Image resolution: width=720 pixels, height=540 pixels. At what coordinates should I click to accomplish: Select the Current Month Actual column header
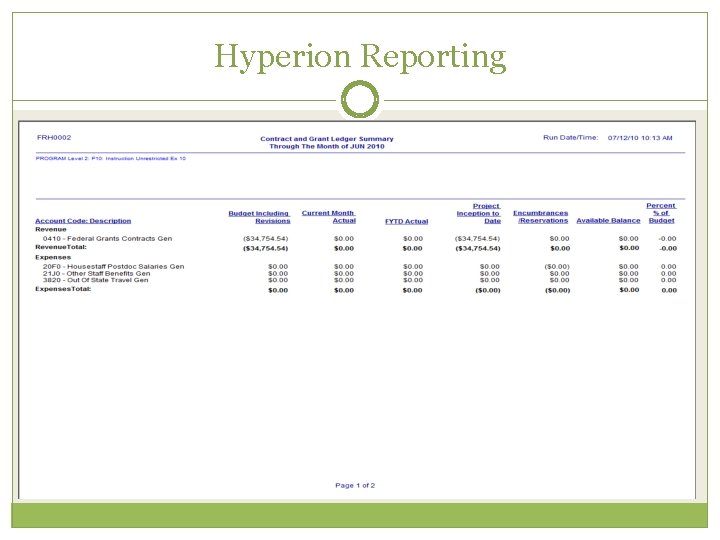pyautogui.click(x=329, y=217)
